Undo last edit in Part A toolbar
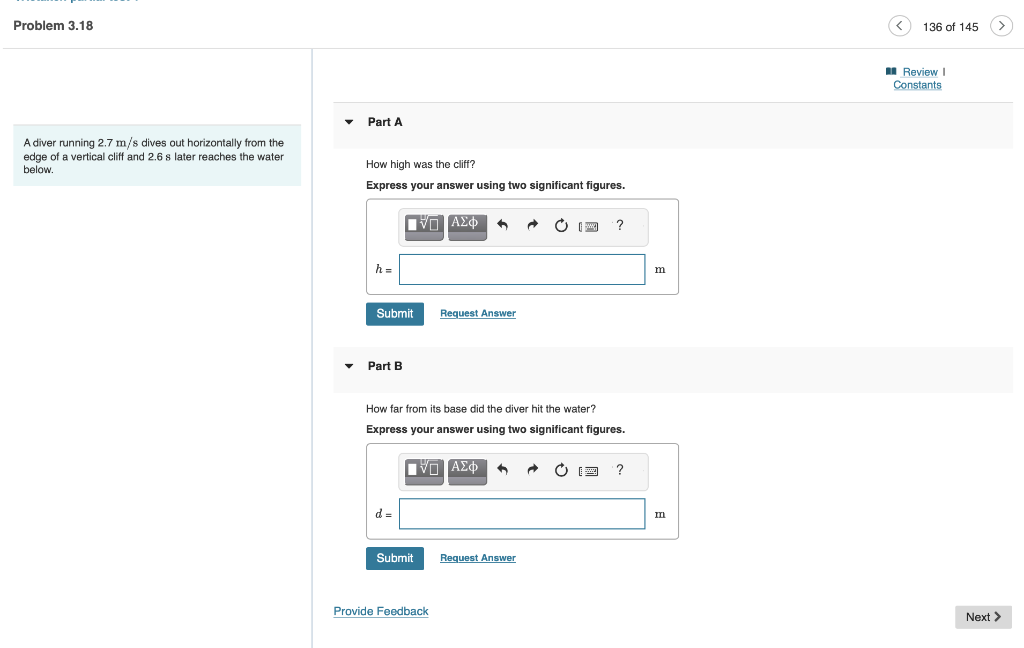The width and height of the screenshot is (1024, 648). coord(502,225)
